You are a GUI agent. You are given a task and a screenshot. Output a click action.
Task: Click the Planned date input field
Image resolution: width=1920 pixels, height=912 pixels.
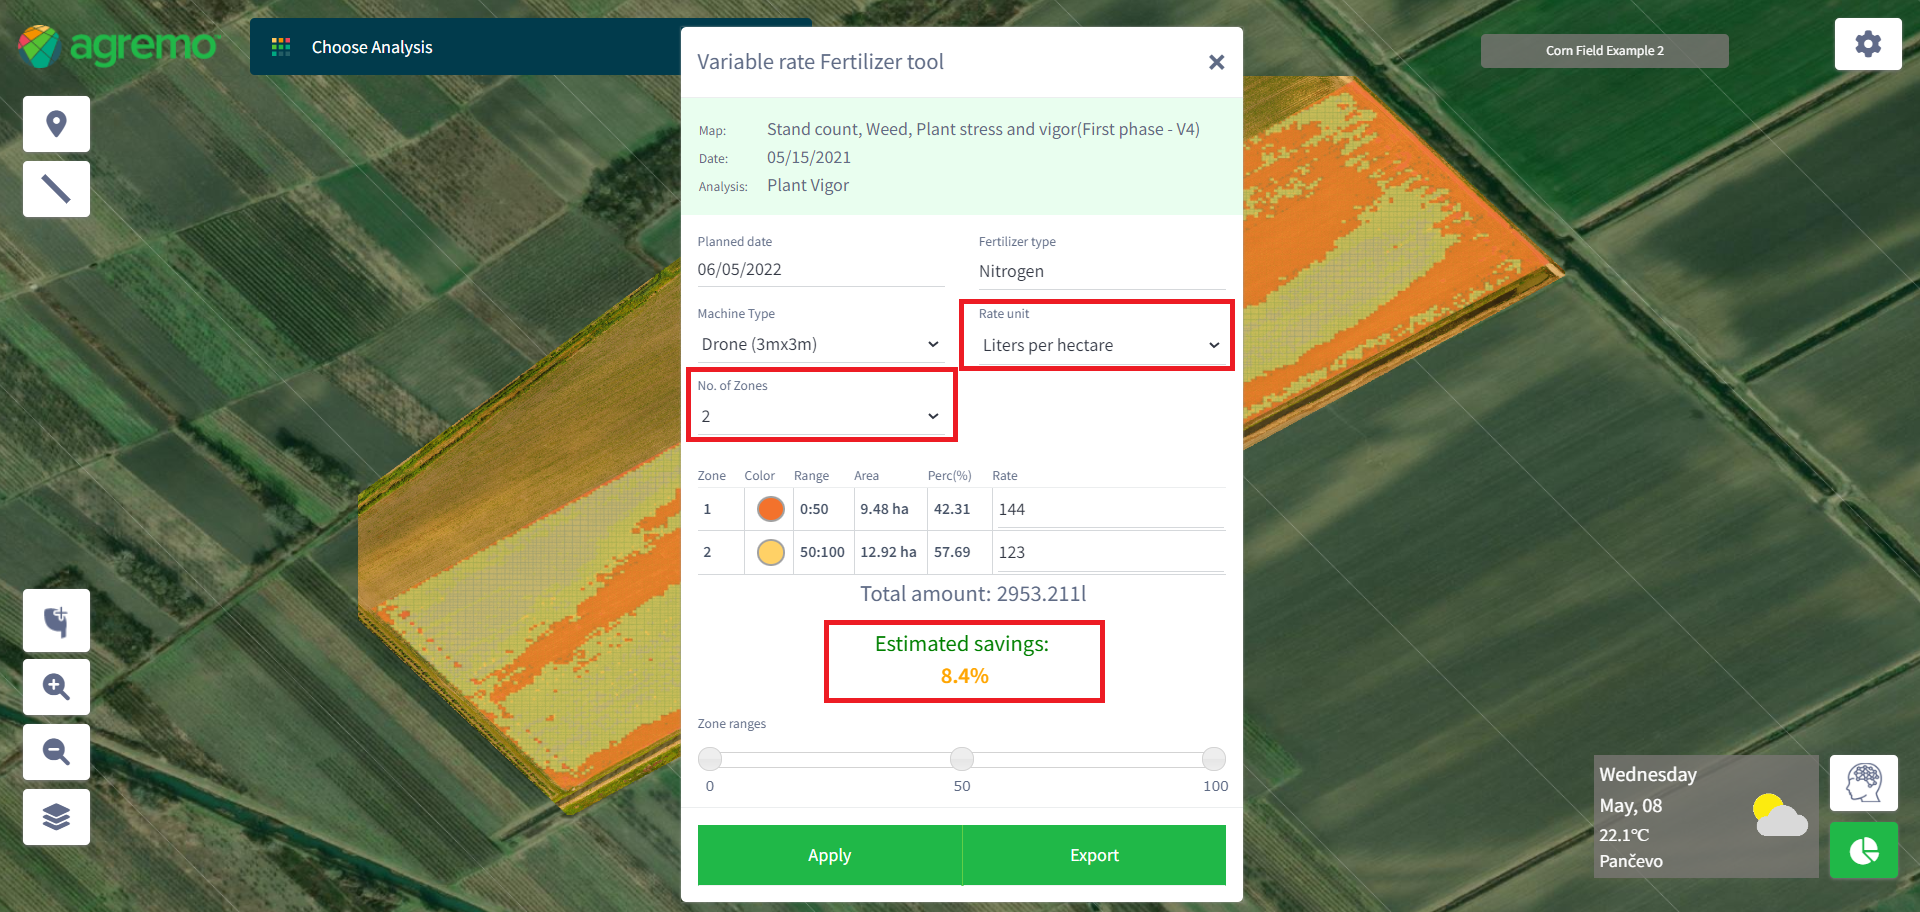tap(820, 270)
